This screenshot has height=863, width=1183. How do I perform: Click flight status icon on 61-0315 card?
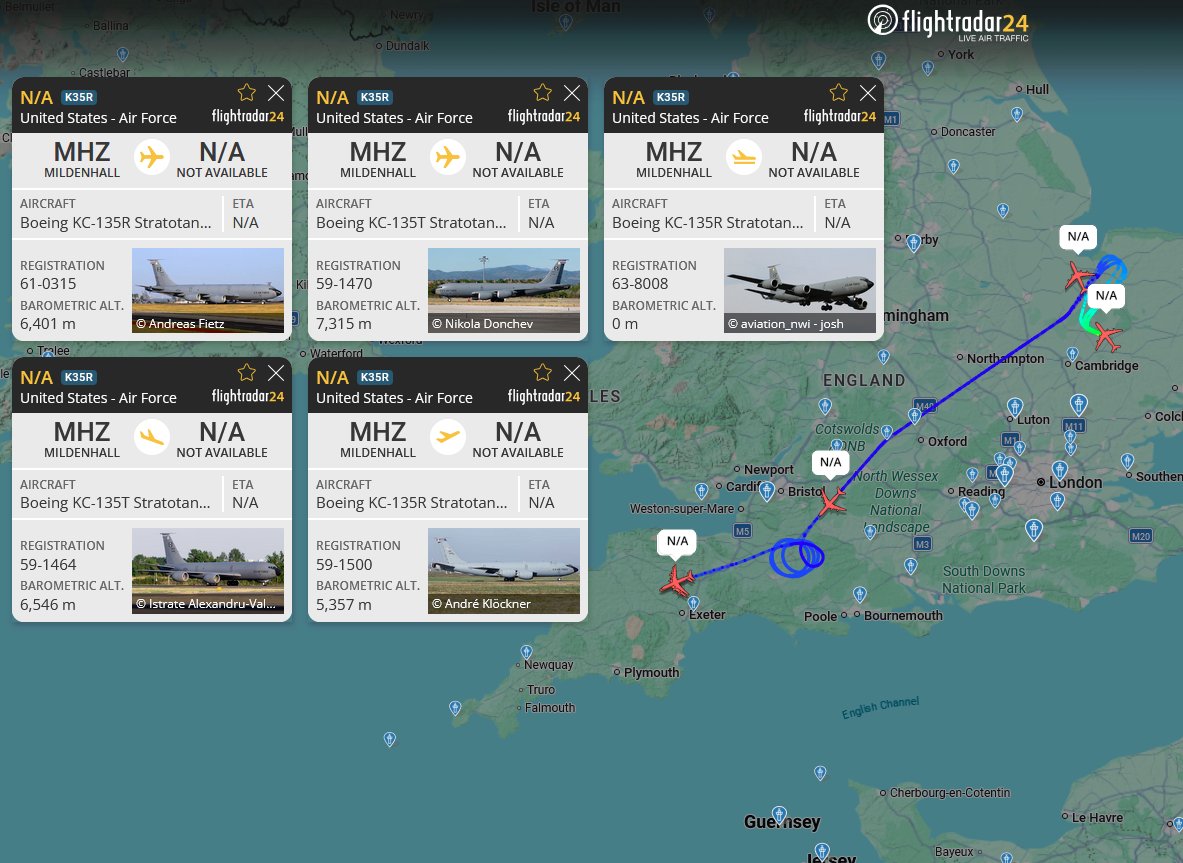(152, 158)
